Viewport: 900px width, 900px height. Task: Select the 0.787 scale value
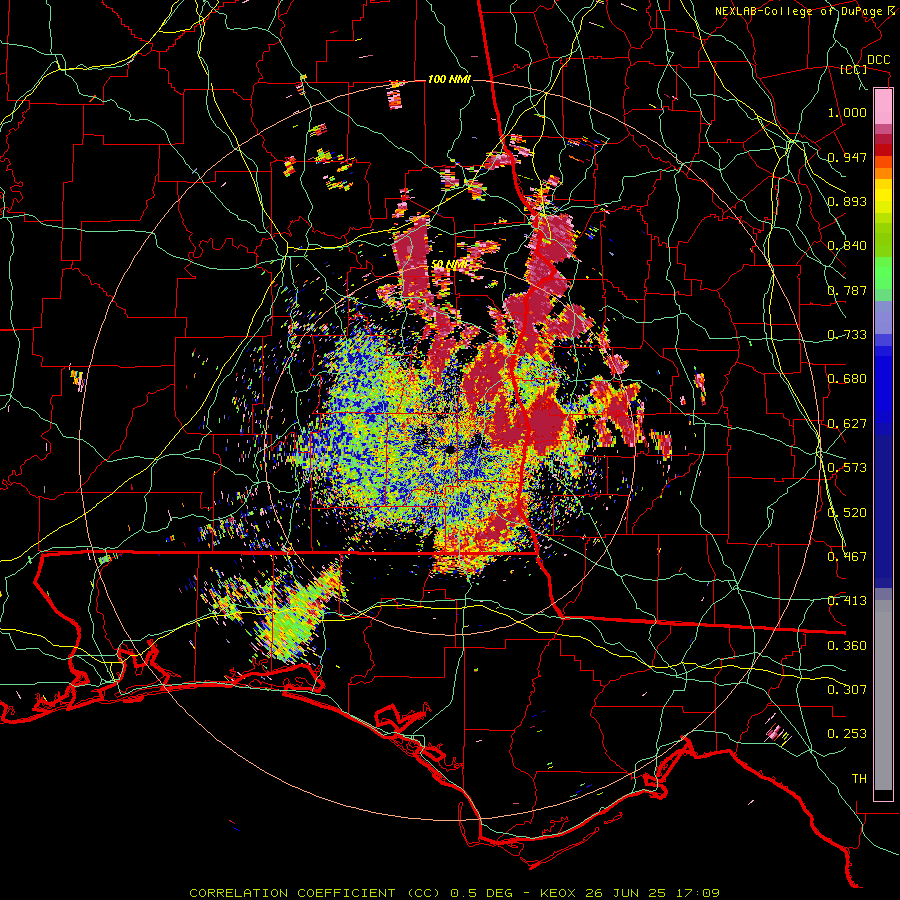(847, 290)
